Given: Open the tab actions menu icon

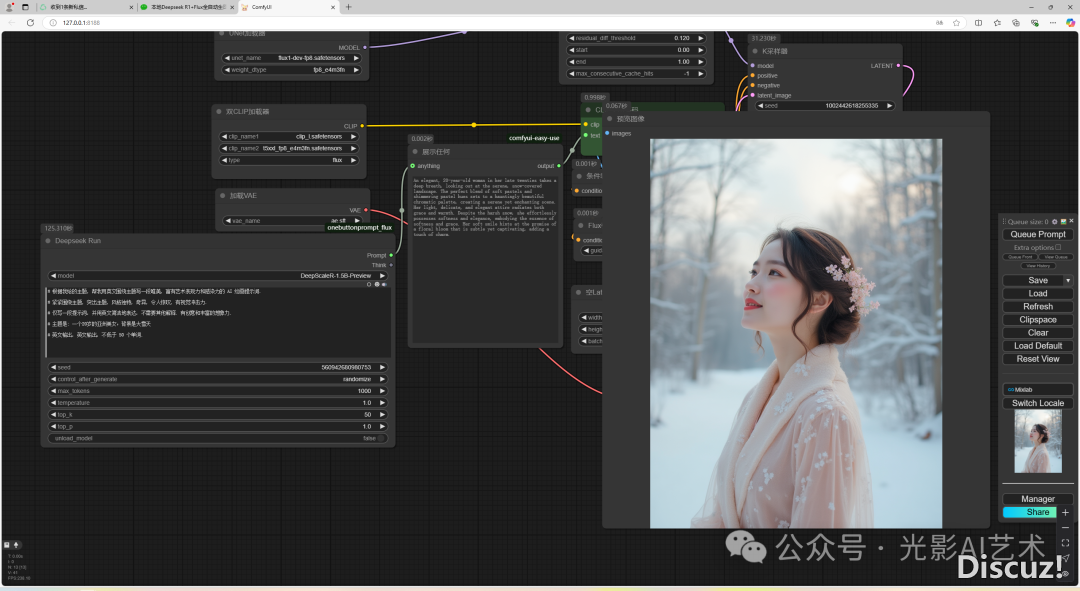Looking at the screenshot, I should [x=25, y=7].
